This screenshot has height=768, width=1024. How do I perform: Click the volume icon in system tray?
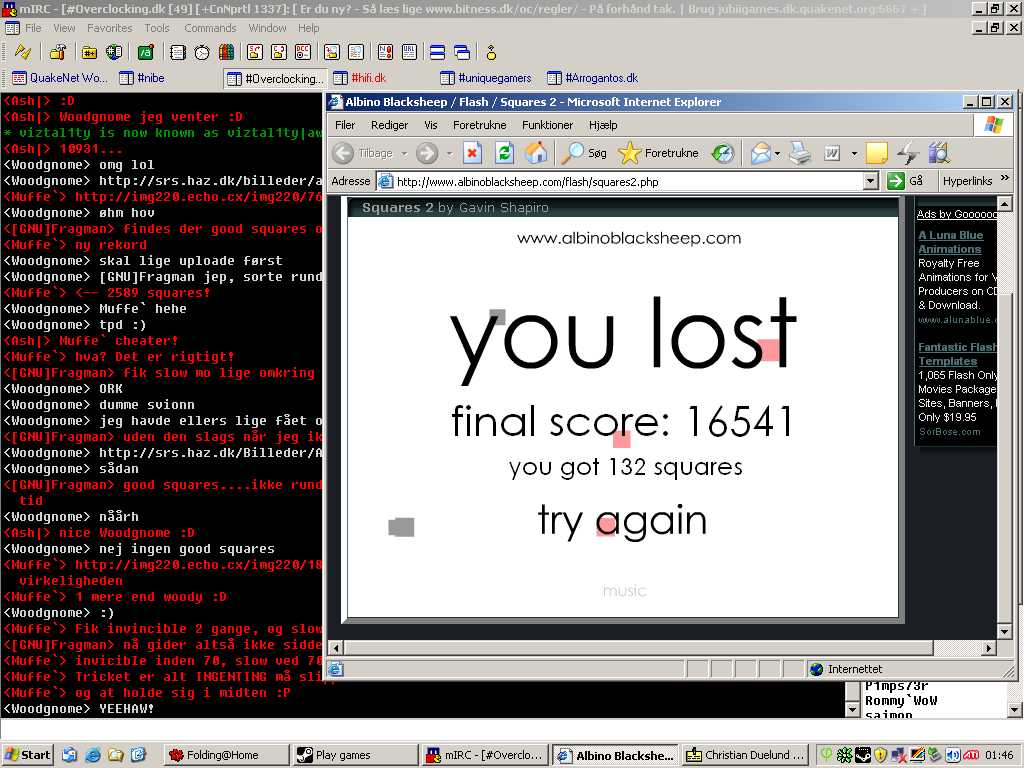click(x=953, y=755)
